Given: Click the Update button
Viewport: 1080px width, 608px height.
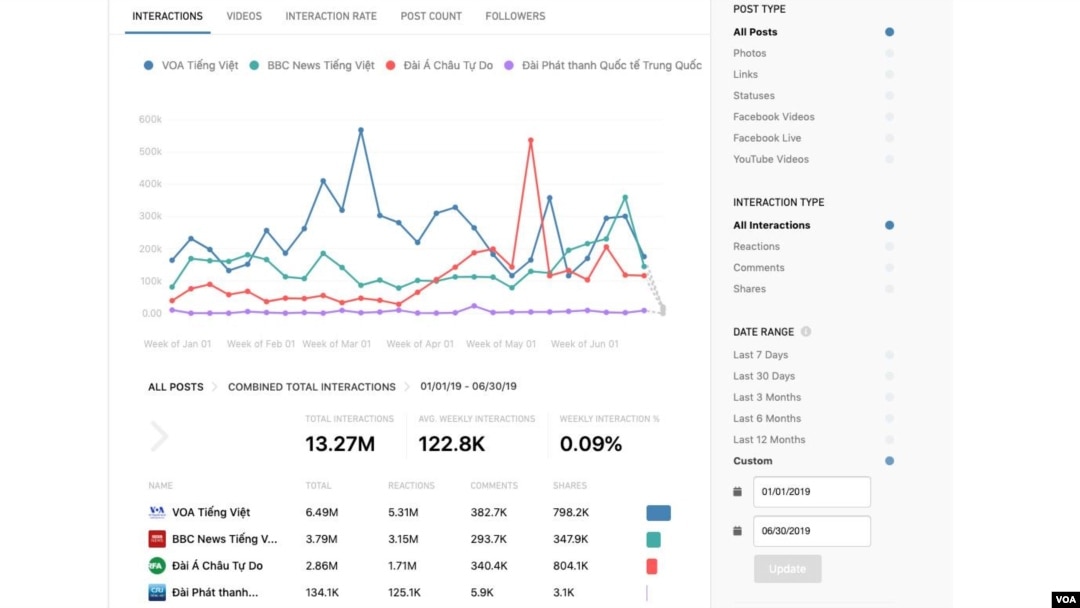Looking at the screenshot, I should (x=787, y=569).
